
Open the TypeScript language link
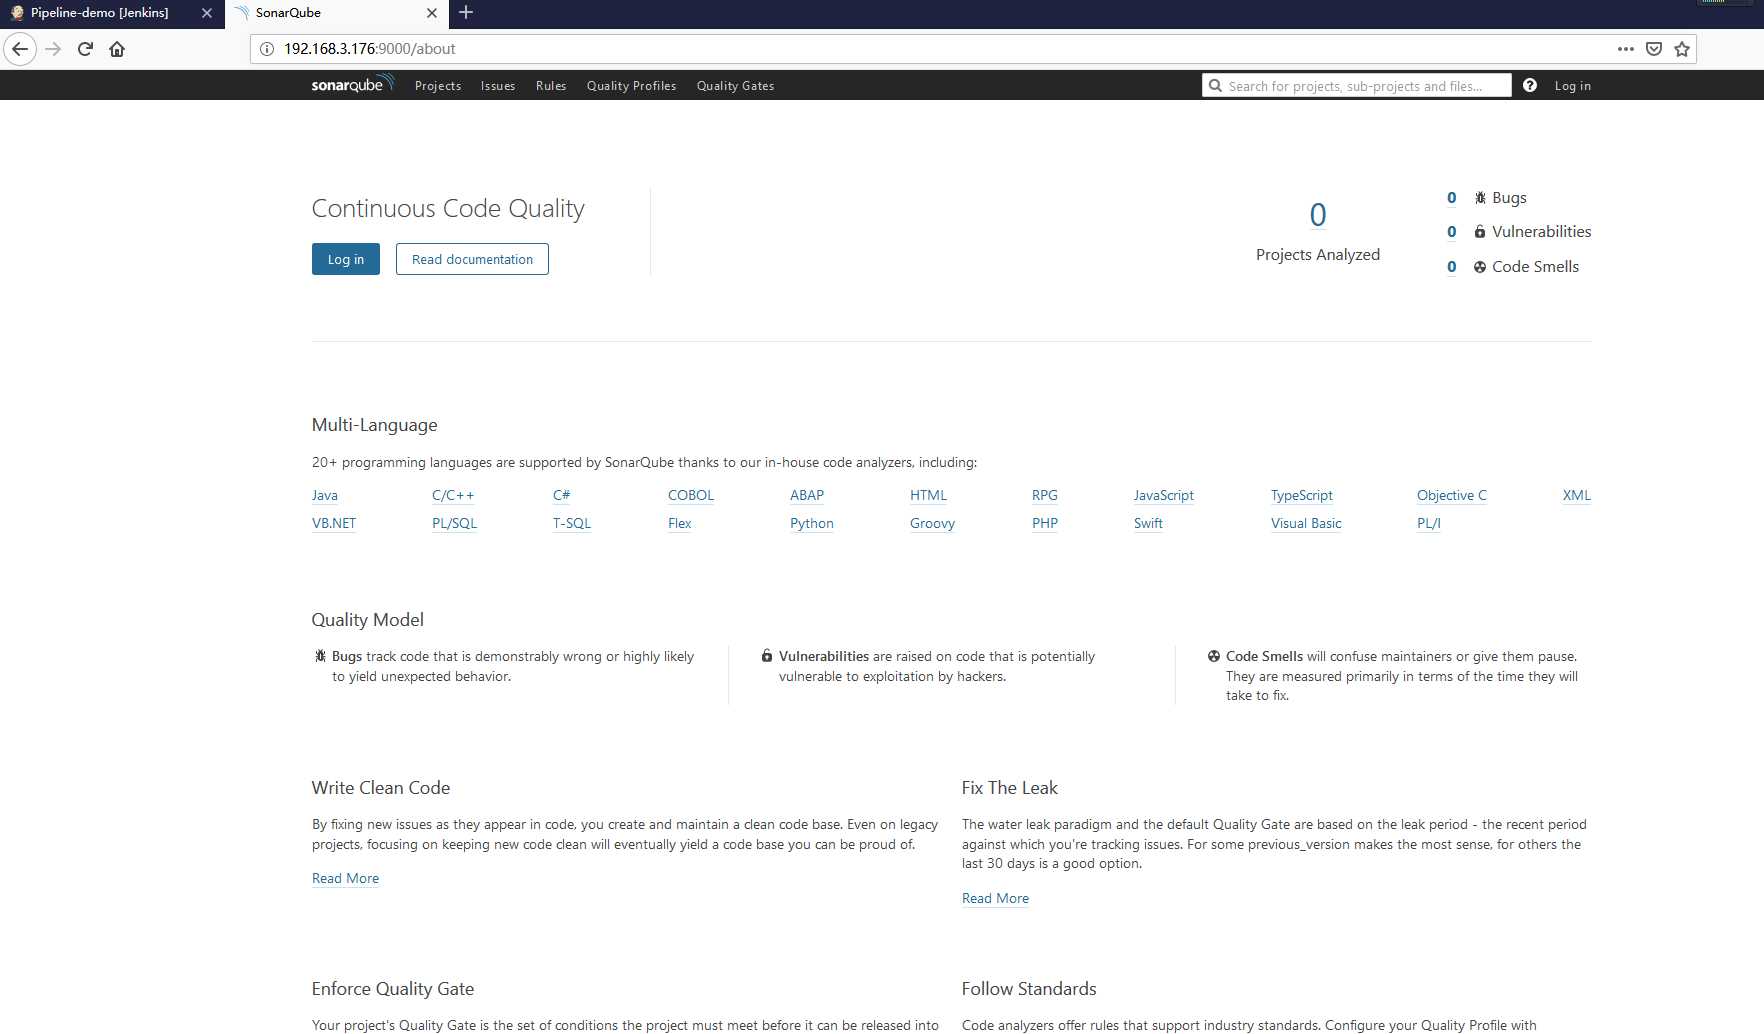point(1302,495)
